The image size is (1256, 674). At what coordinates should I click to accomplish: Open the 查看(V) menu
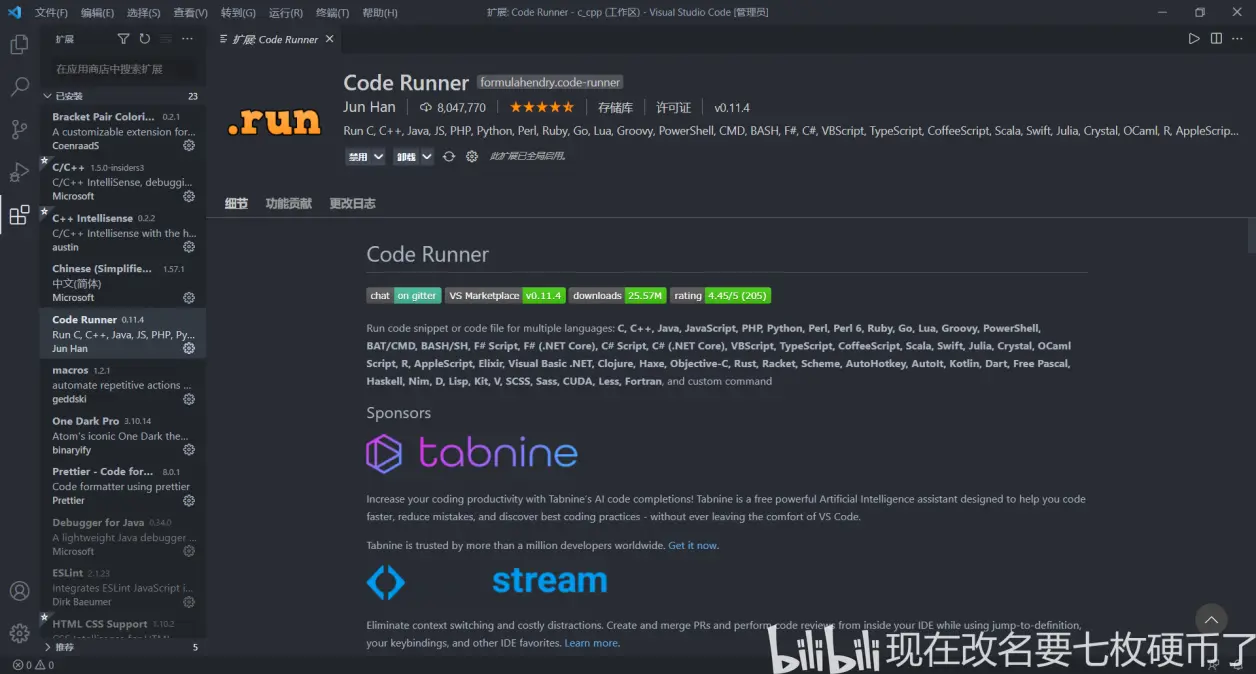pyautogui.click(x=190, y=13)
